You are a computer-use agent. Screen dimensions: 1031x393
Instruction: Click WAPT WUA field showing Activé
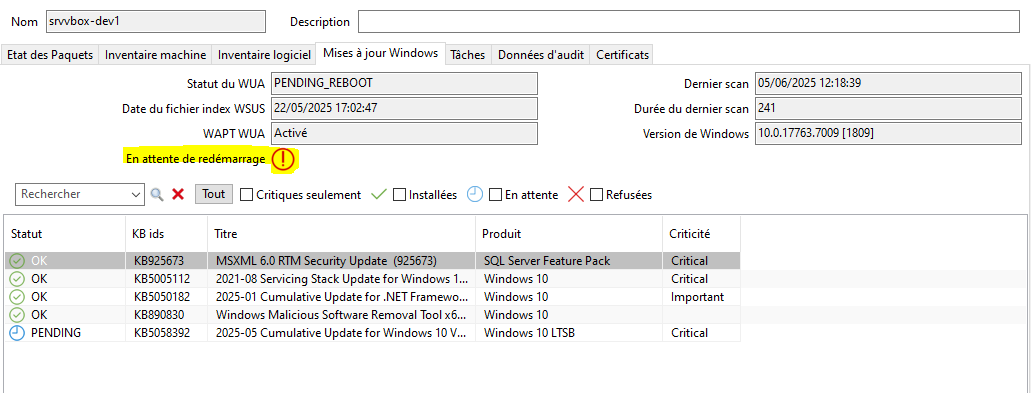click(x=404, y=133)
